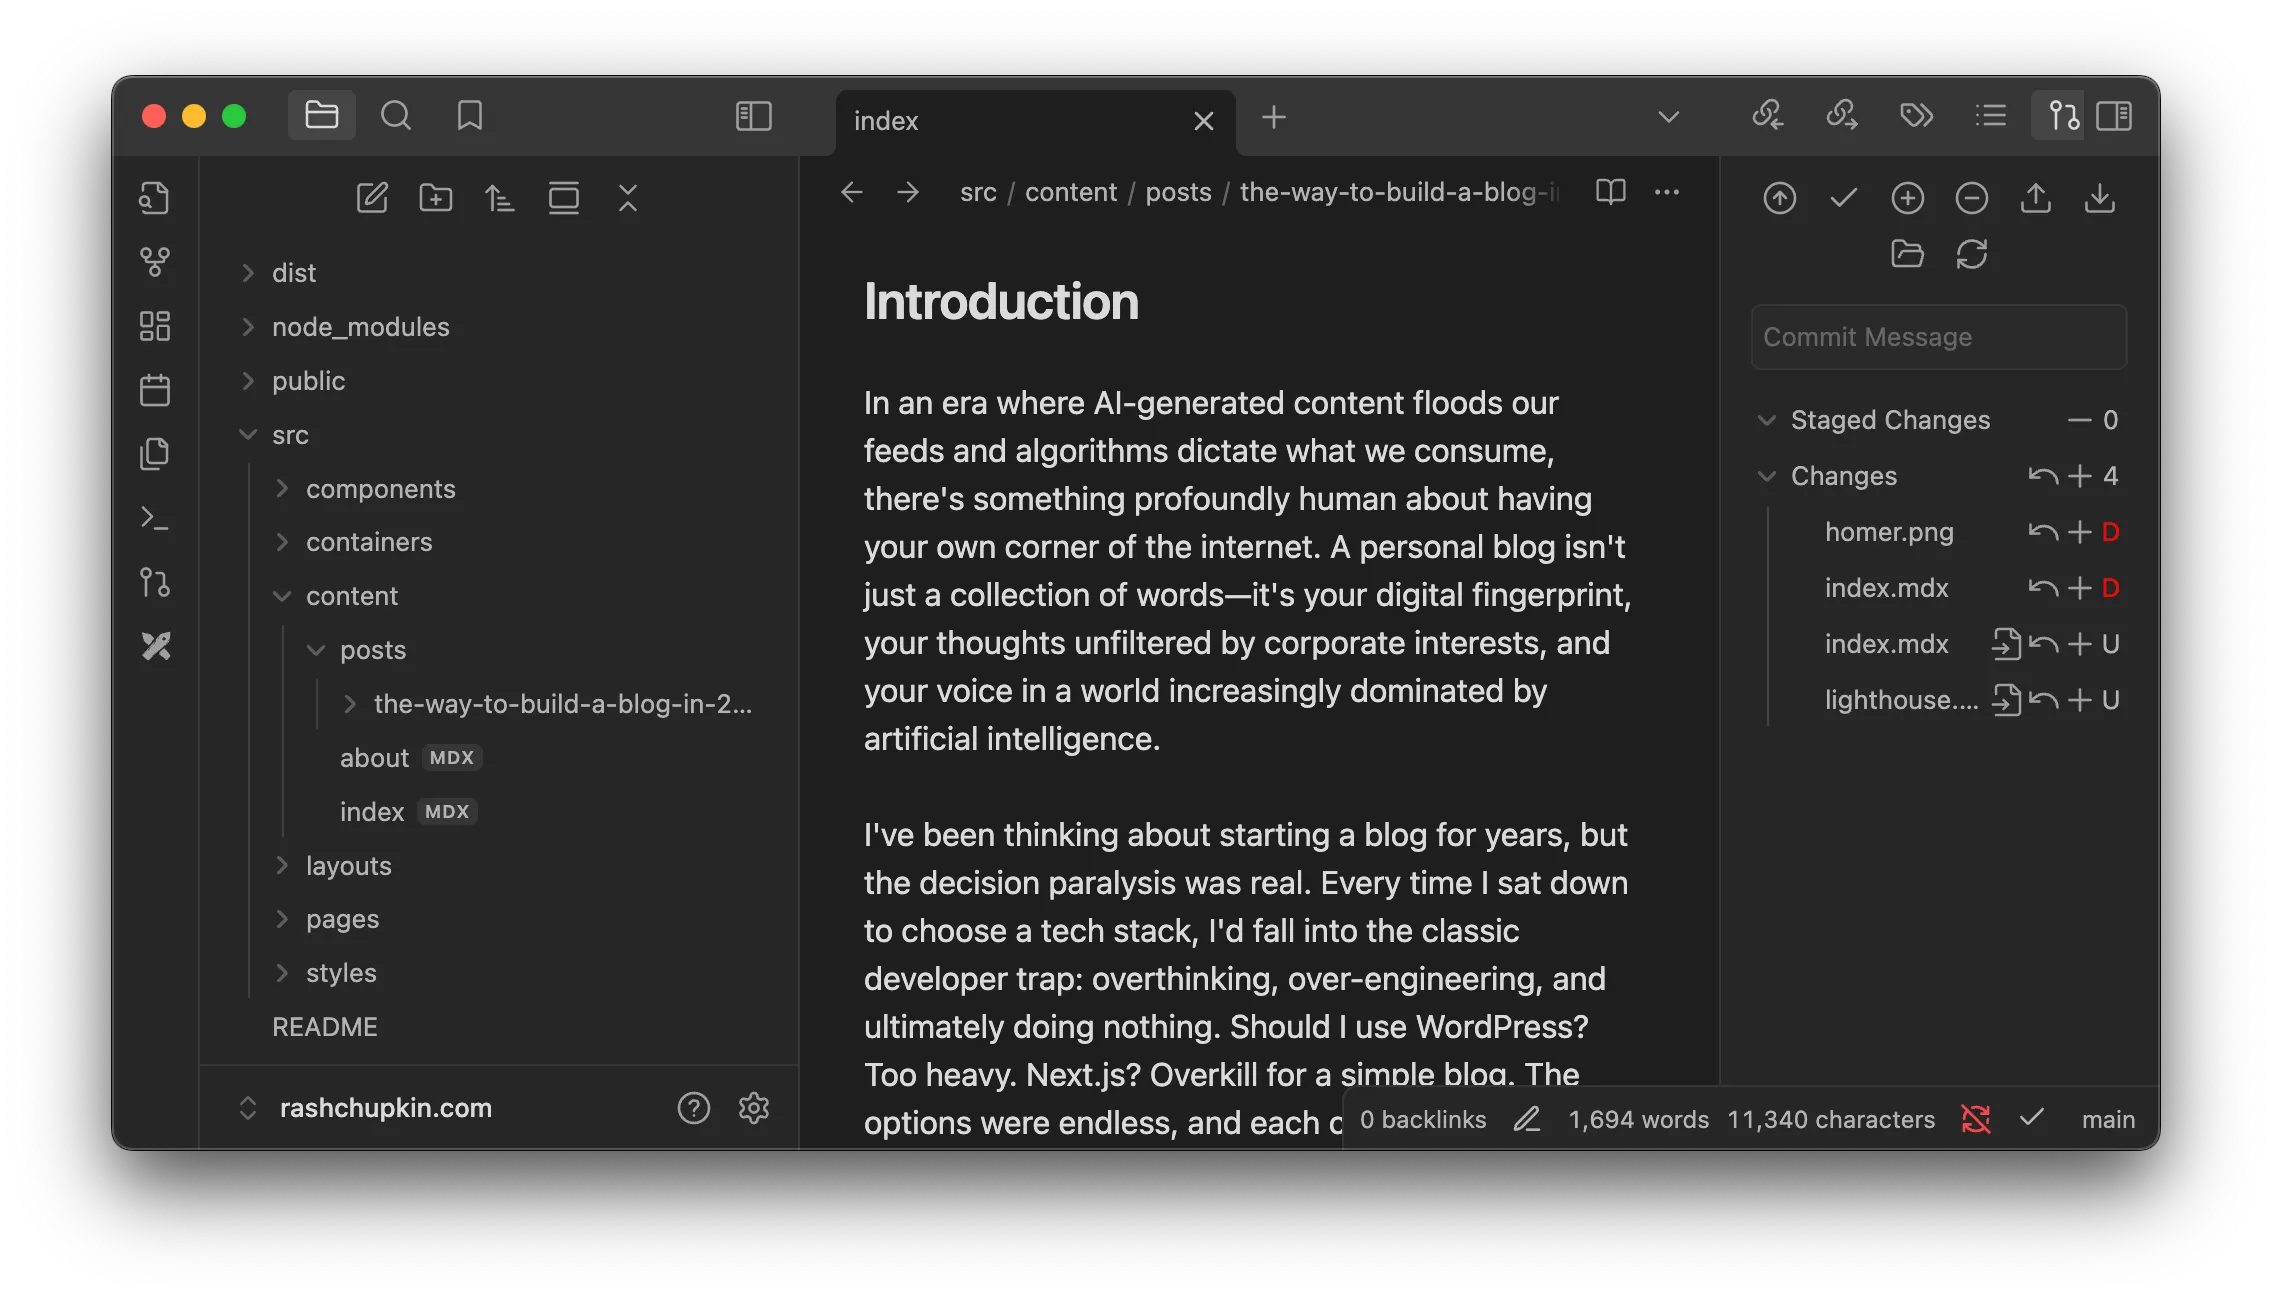Image resolution: width=2272 pixels, height=1298 pixels.
Task: Open quick switcher from ribbon
Action: point(154,198)
